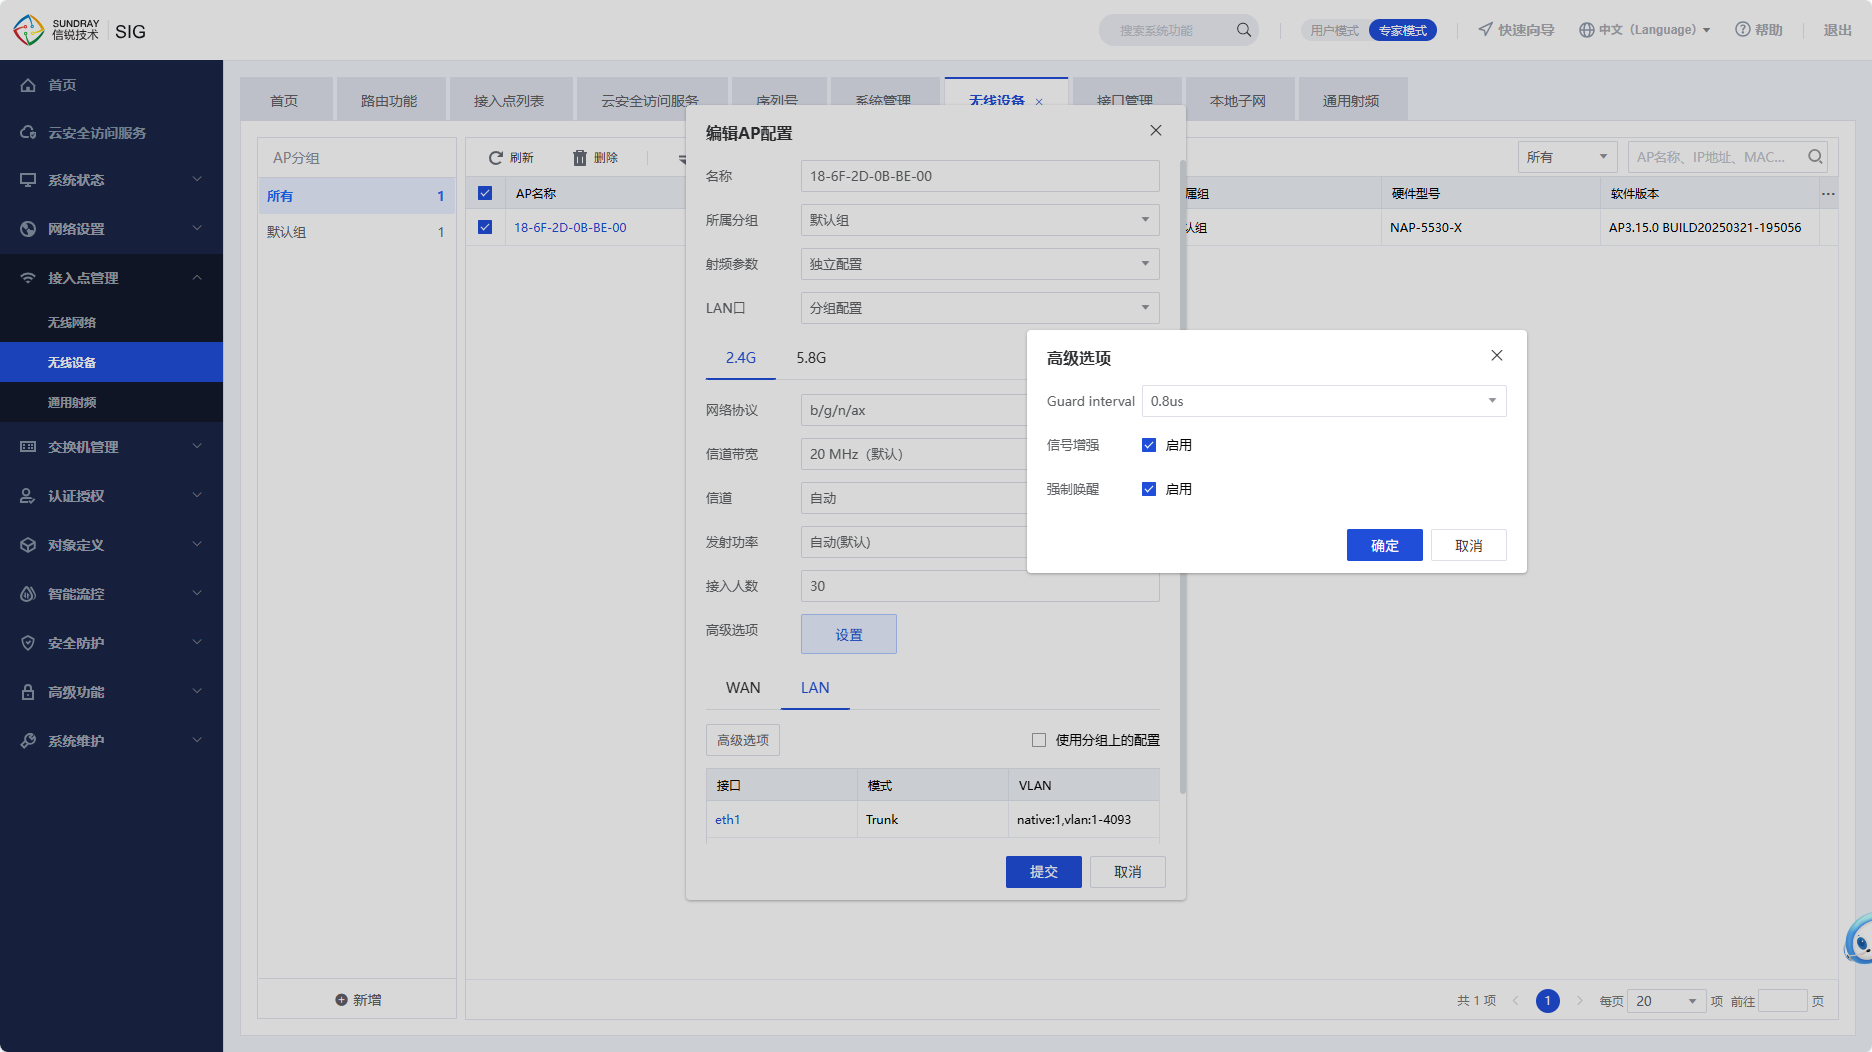1872x1052 pixels.
Task: Click the globe language icon
Action: [x=1587, y=30]
